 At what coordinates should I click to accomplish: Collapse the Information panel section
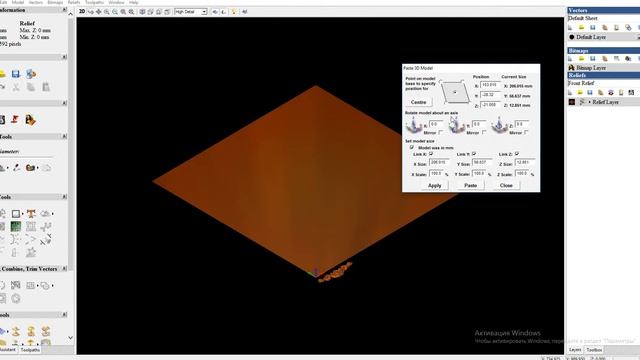pyautogui.click(x=64, y=10)
